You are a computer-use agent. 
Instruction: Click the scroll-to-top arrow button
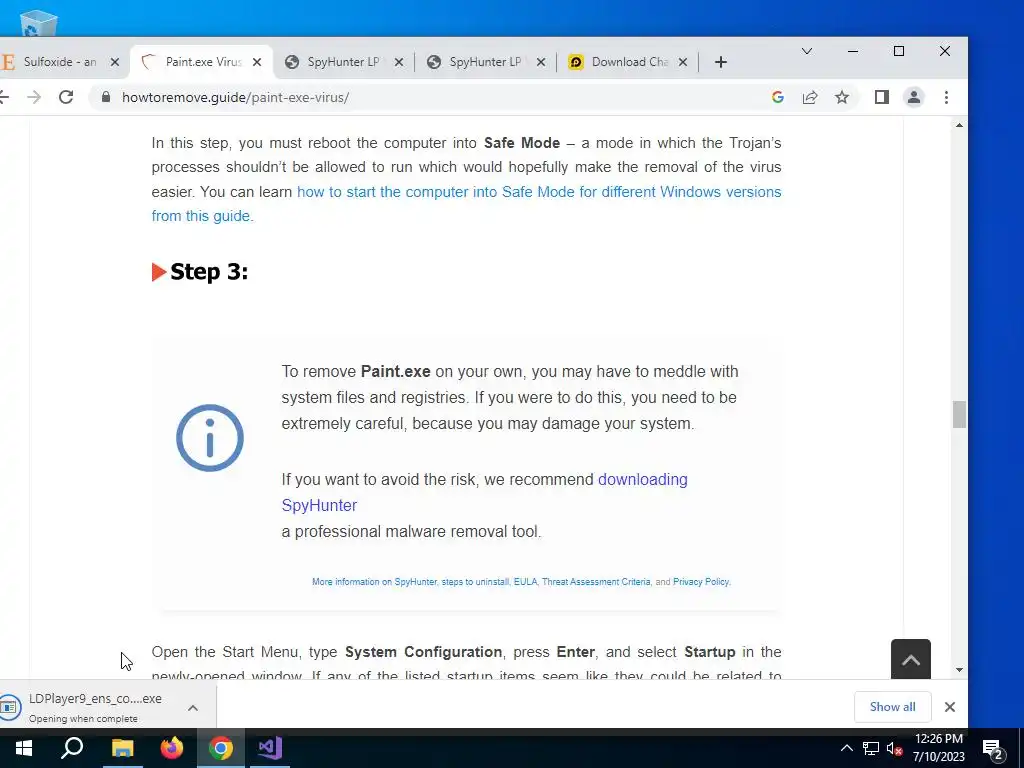910,660
